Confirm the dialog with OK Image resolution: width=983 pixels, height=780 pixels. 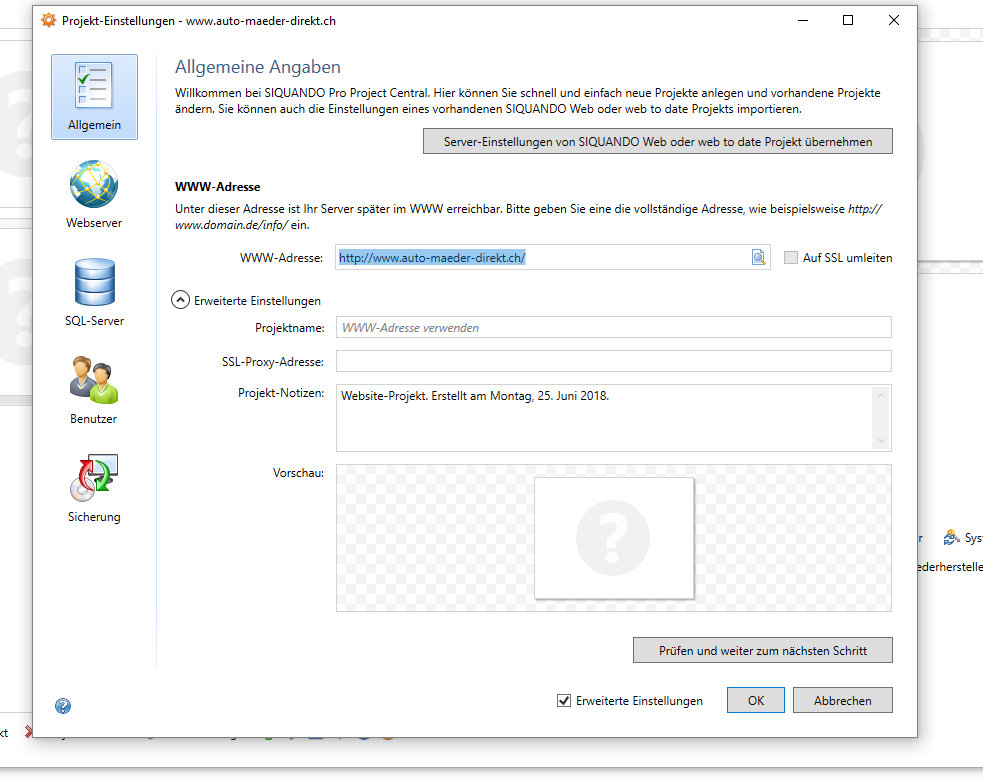click(755, 701)
